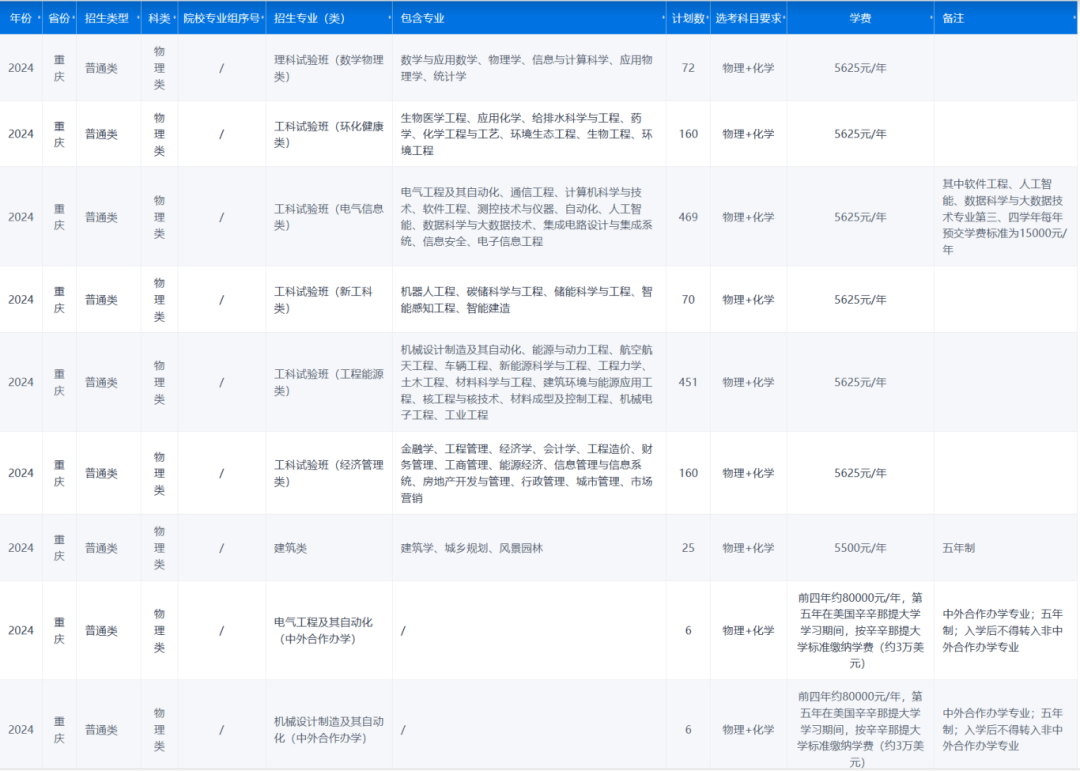Viewport: 1080px width, 771px height.
Task: Open the 选考科目要求 filter icon
Action: point(783,16)
